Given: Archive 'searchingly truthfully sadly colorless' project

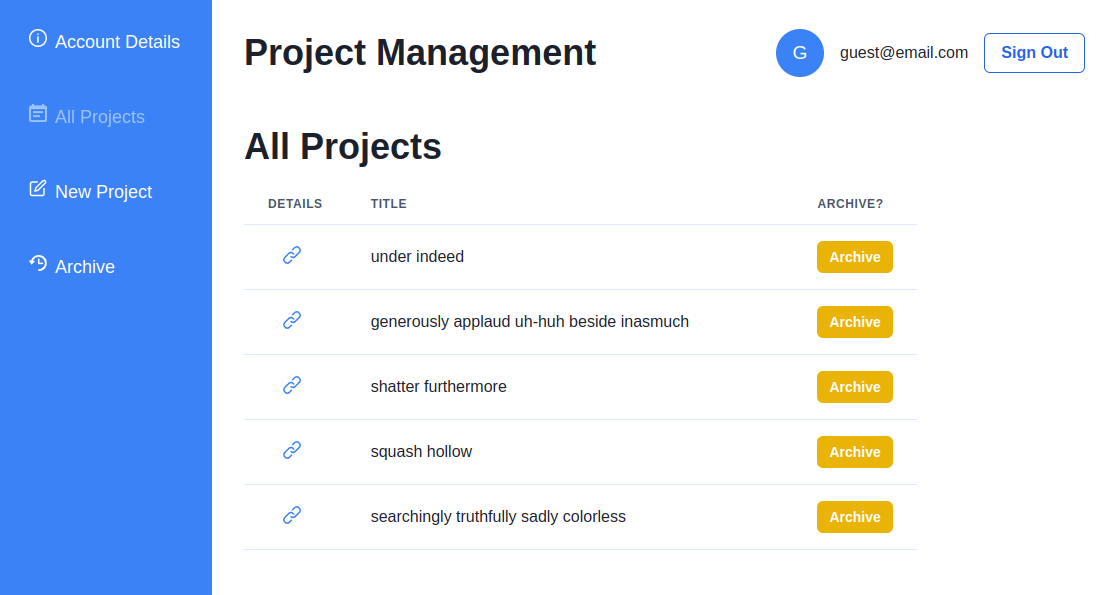Looking at the screenshot, I should [x=854, y=517].
